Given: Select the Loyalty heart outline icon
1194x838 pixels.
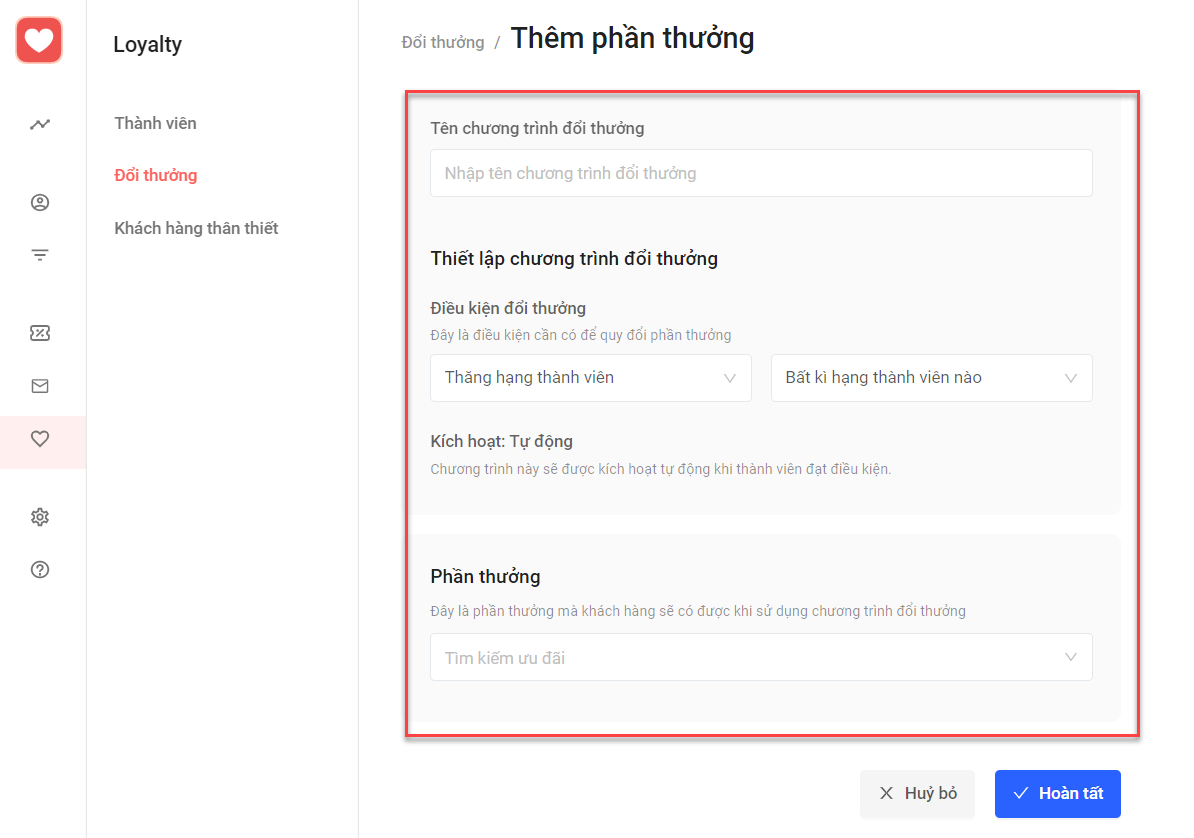Looking at the screenshot, I should click(x=40, y=439).
